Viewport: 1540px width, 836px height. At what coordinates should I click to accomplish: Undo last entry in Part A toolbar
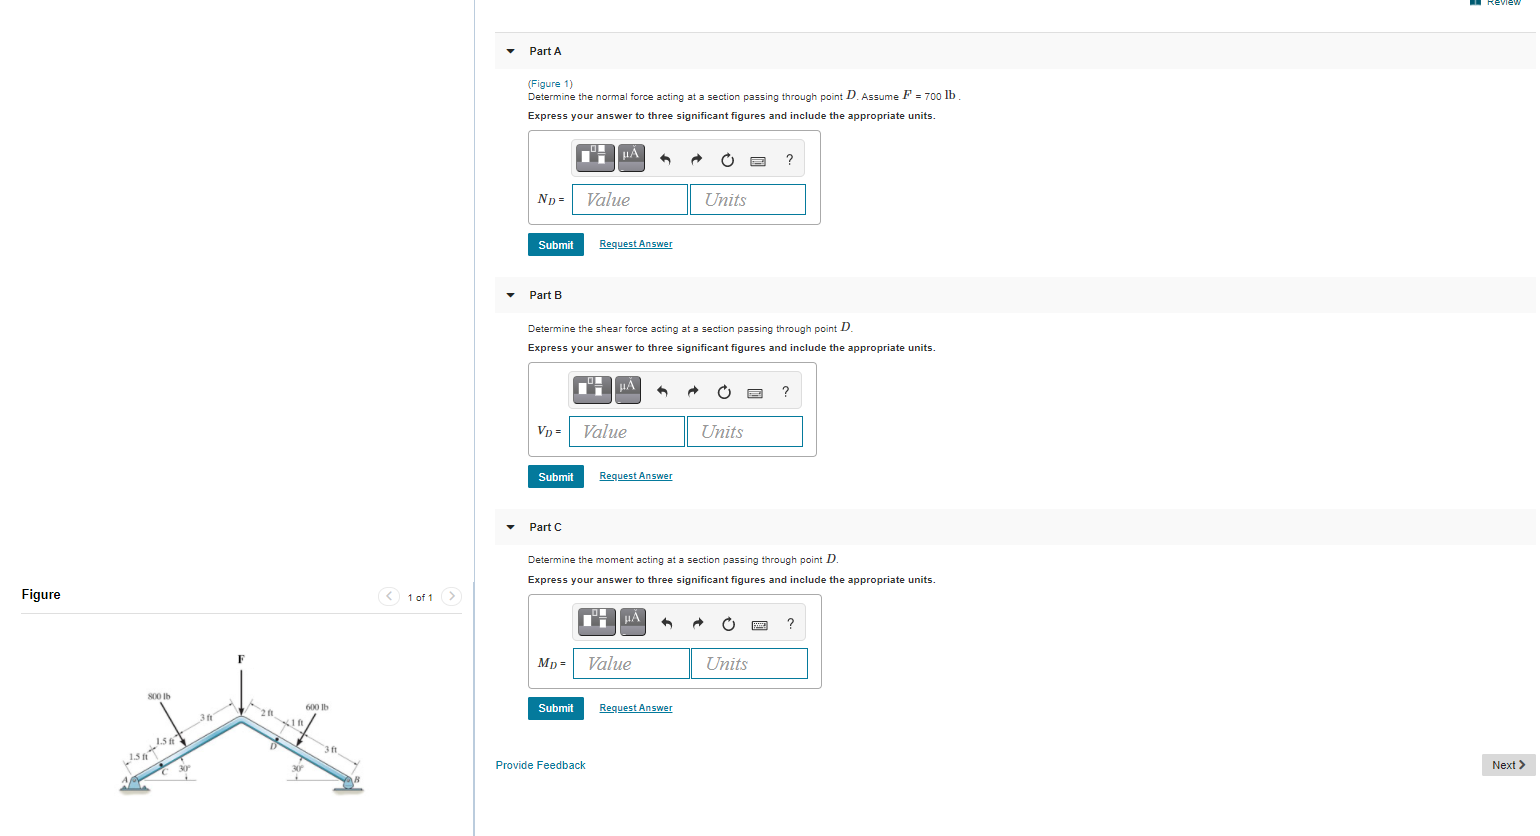pos(665,160)
